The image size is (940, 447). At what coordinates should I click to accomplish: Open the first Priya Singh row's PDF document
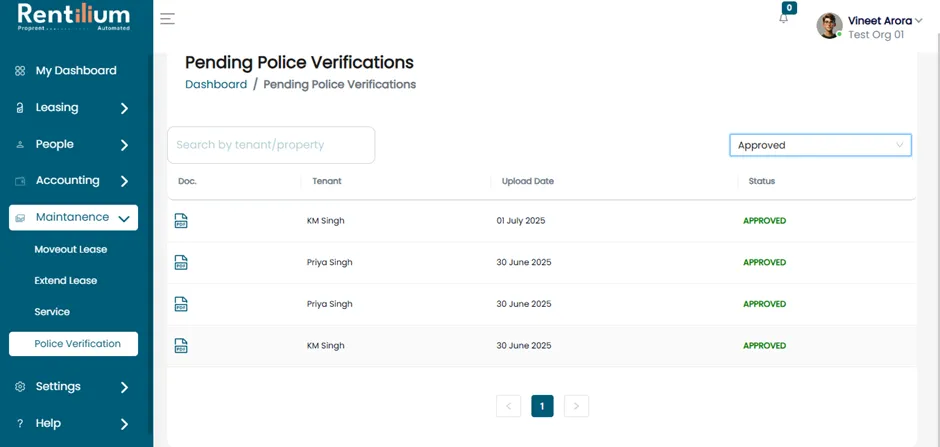(181, 262)
